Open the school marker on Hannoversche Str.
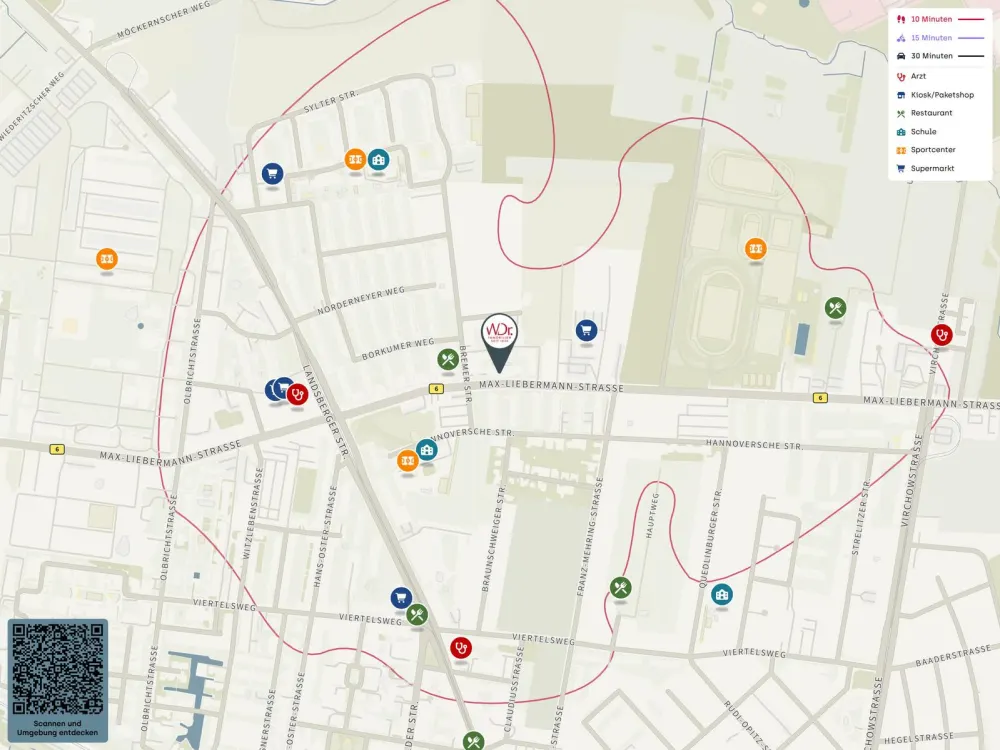 [427, 450]
